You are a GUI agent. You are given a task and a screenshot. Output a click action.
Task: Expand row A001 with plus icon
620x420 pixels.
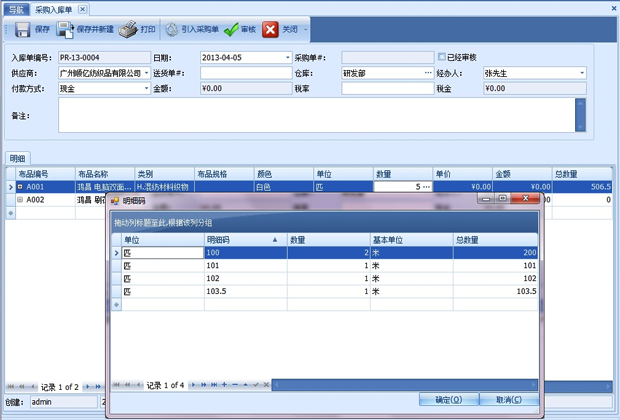20,187
